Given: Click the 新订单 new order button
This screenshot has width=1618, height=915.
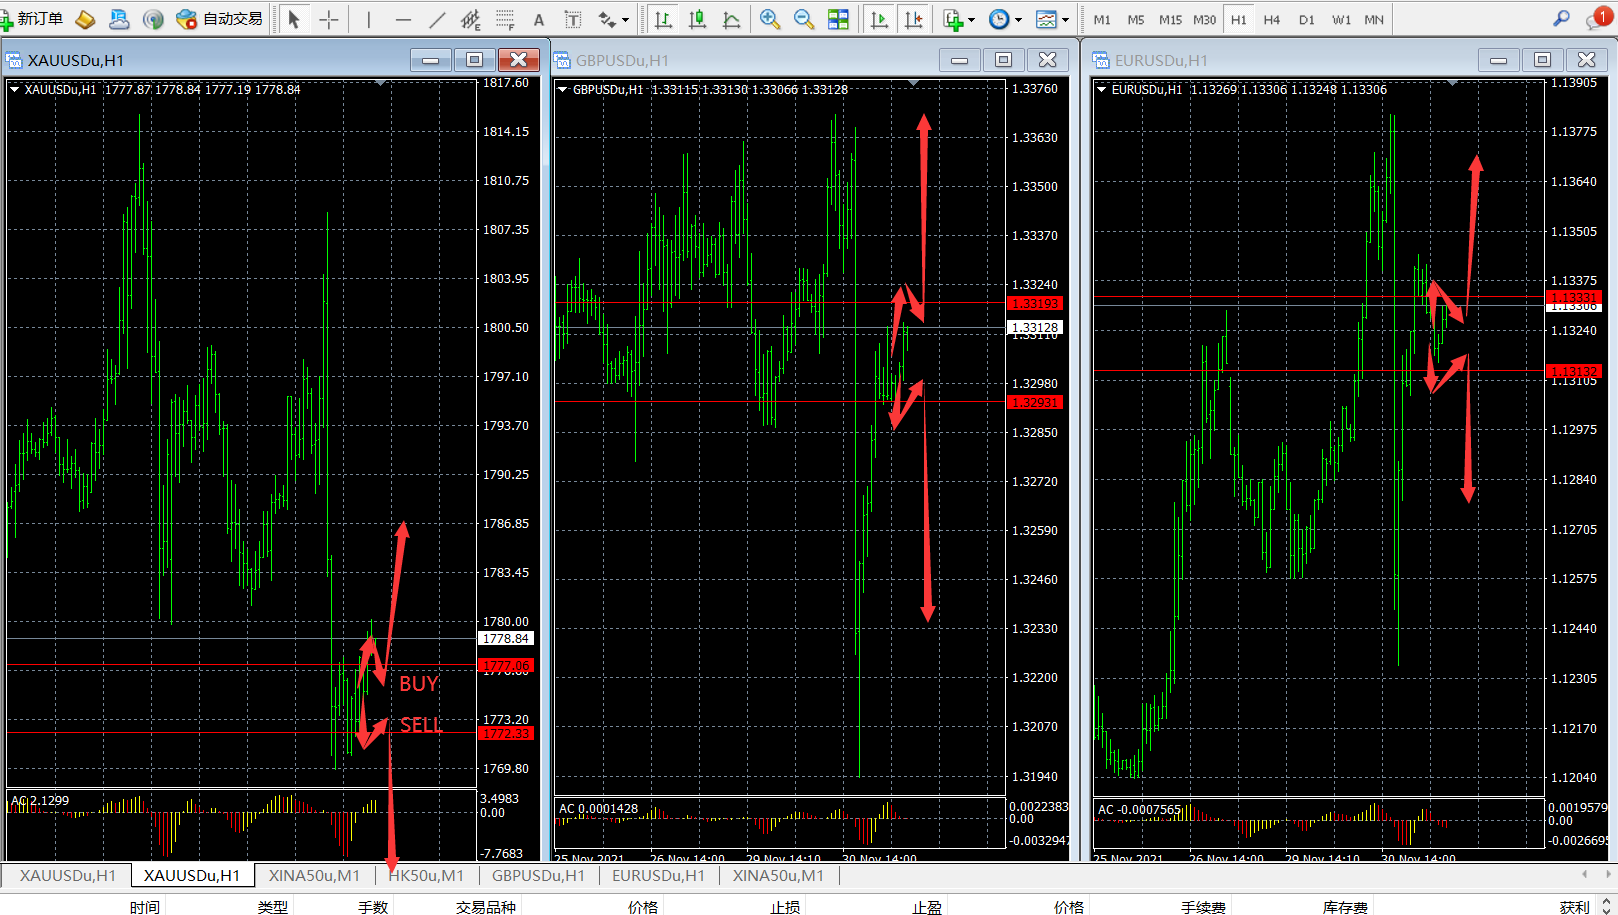Looking at the screenshot, I should point(32,19).
